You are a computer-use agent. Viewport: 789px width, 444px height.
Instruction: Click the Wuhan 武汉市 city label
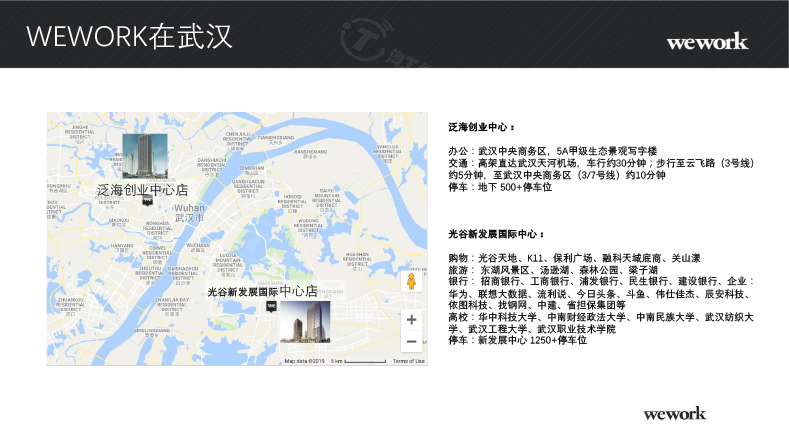(189, 213)
